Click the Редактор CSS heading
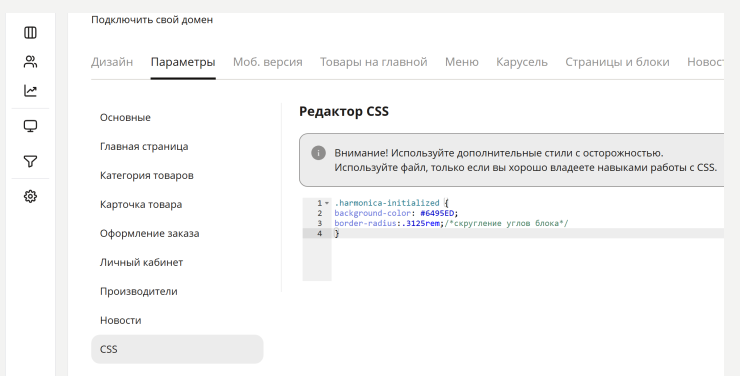This screenshot has width=740, height=376. pyautogui.click(x=344, y=111)
